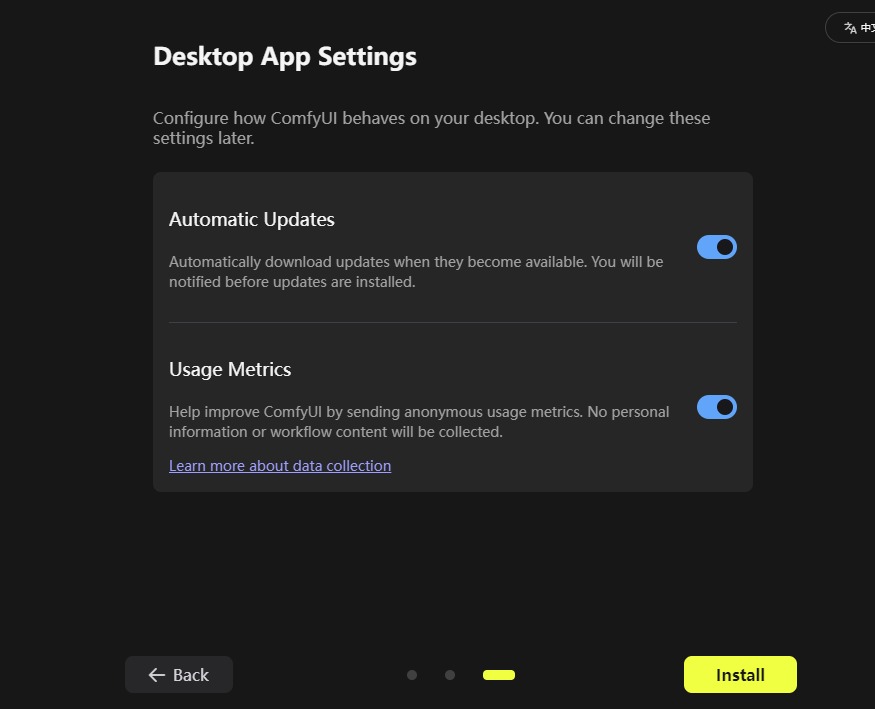This screenshot has width=875, height=709.
Task: Open the language selector at top right
Action: coord(852,27)
